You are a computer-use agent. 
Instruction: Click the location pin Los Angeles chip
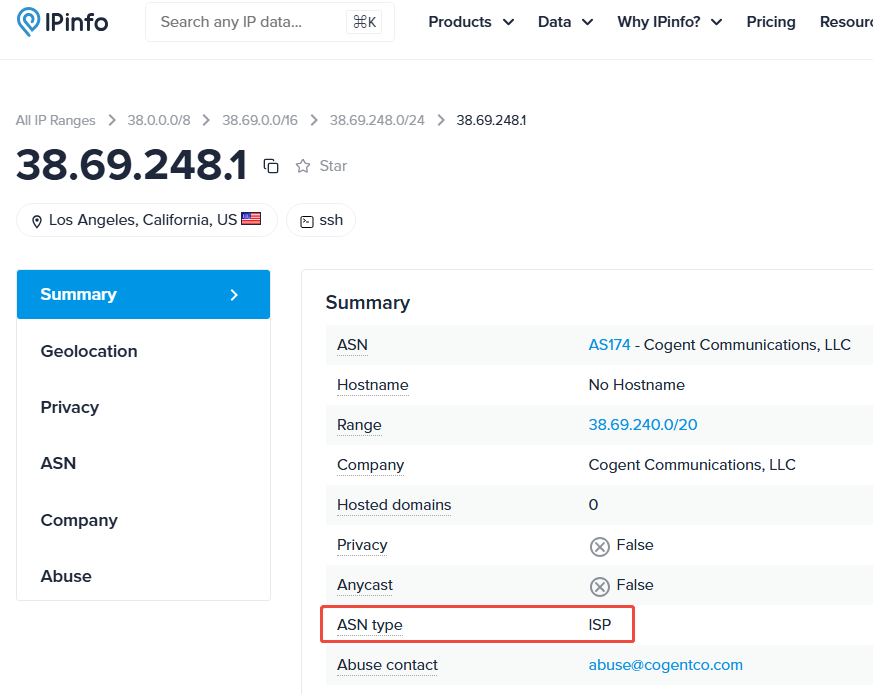[146, 220]
